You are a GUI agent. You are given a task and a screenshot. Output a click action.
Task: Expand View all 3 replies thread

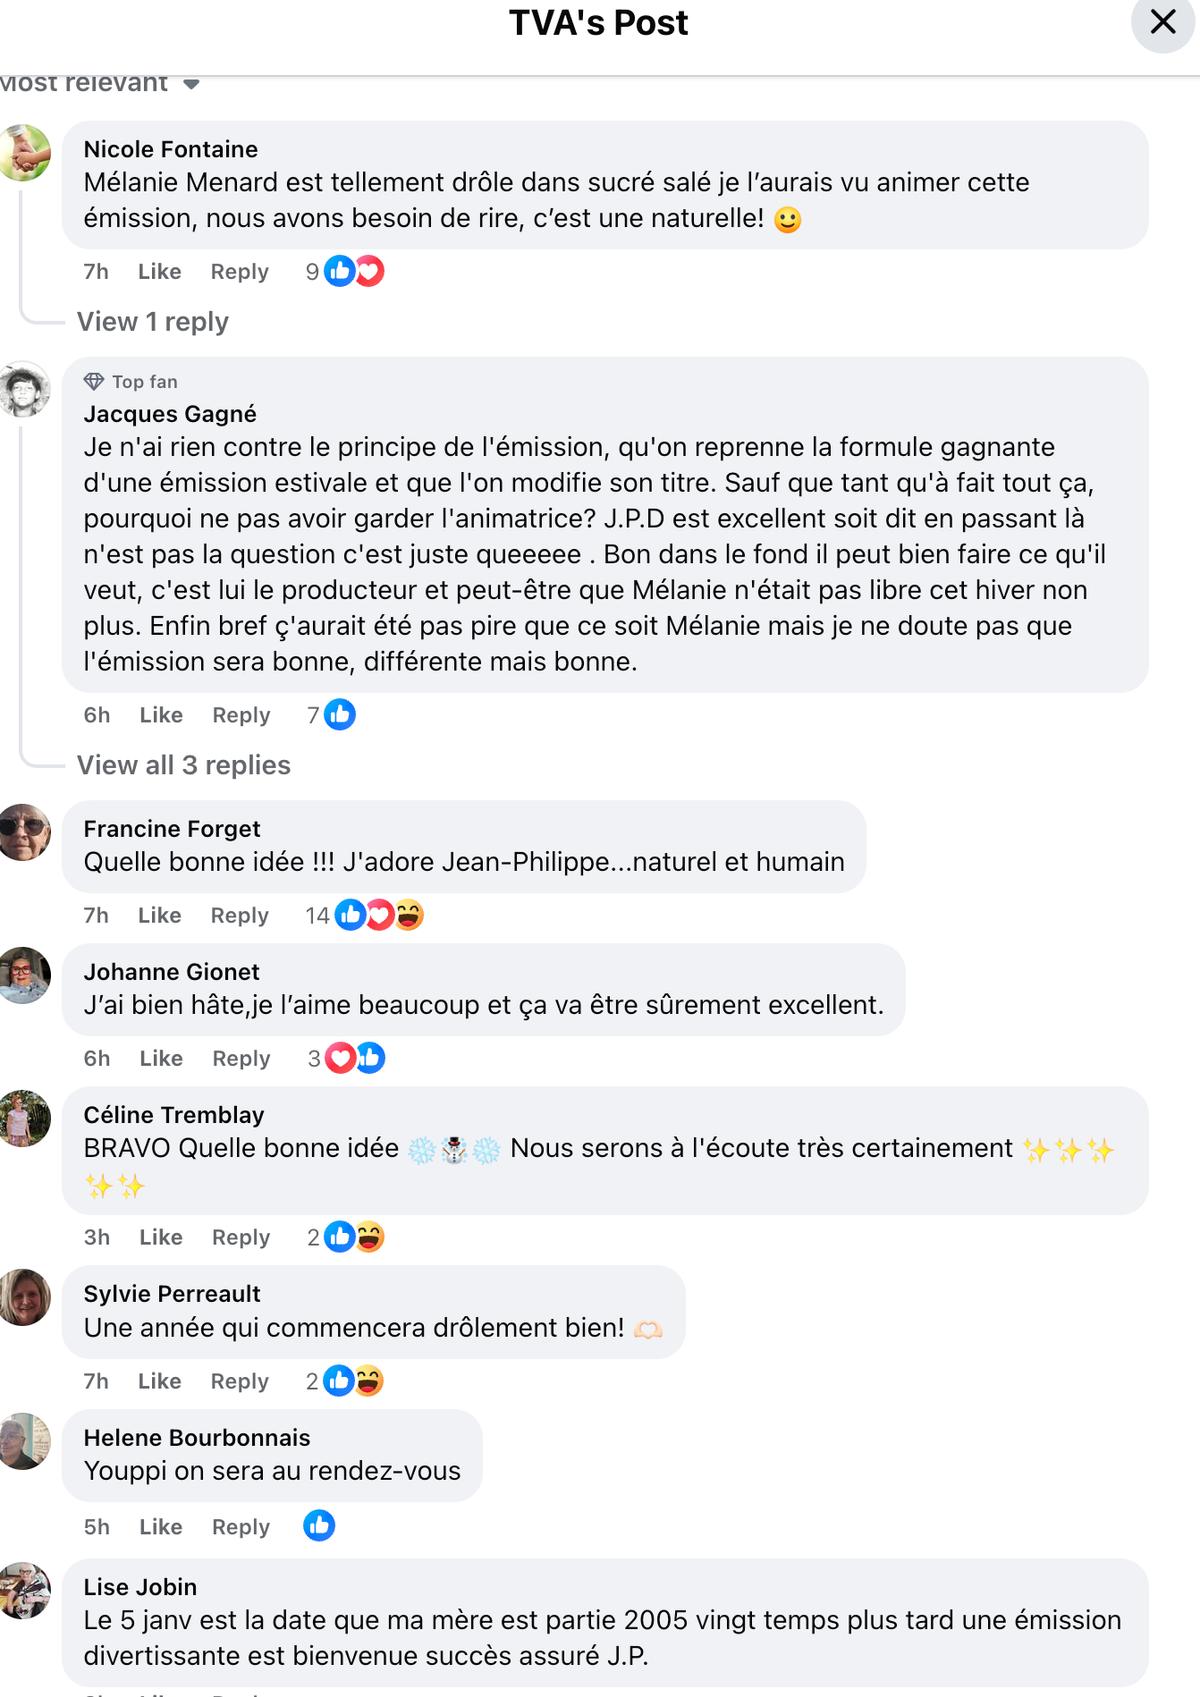coord(183,765)
